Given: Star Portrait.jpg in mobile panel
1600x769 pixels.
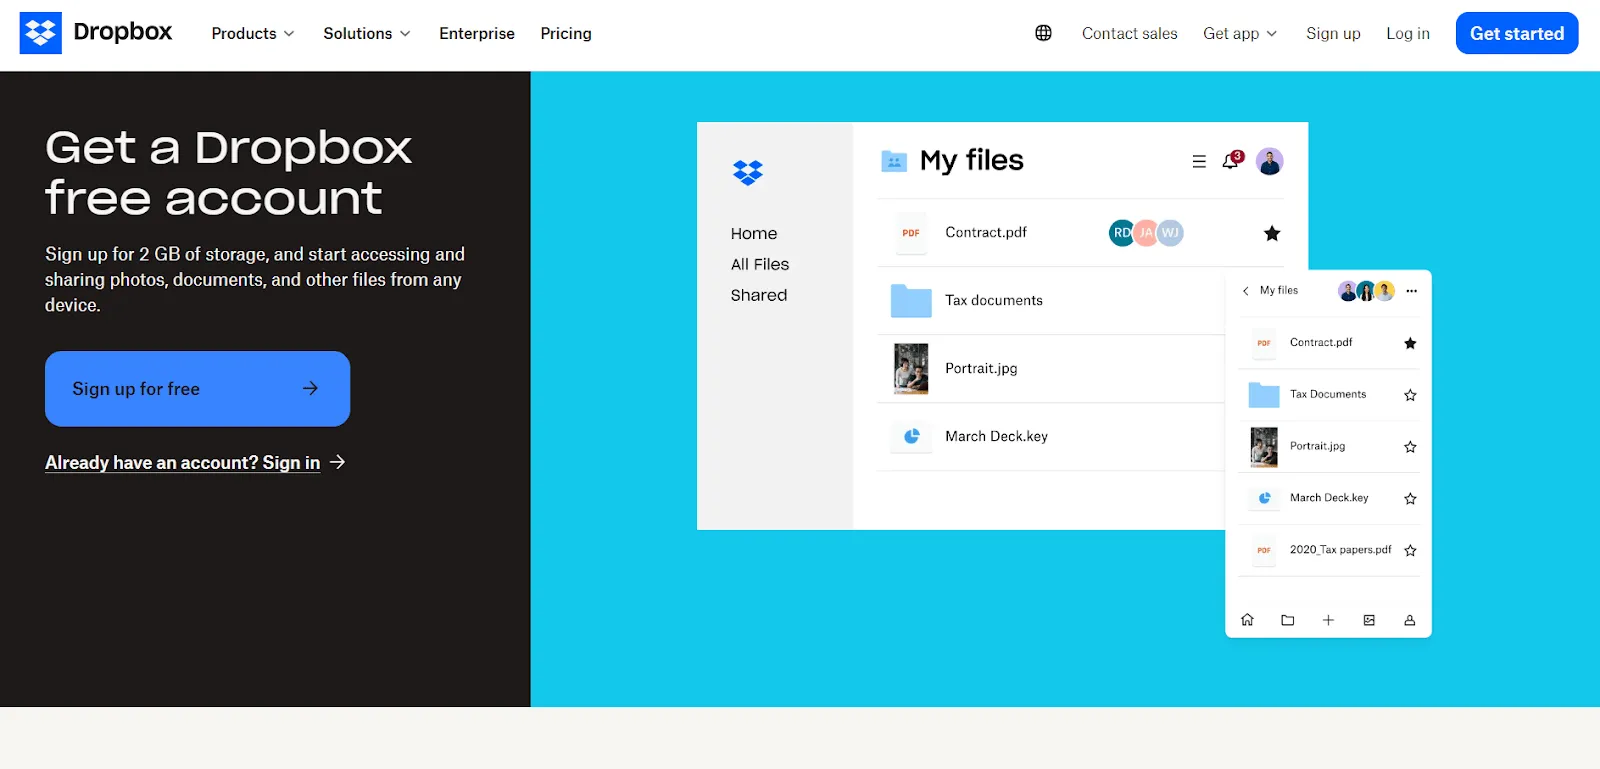Looking at the screenshot, I should point(1410,447).
